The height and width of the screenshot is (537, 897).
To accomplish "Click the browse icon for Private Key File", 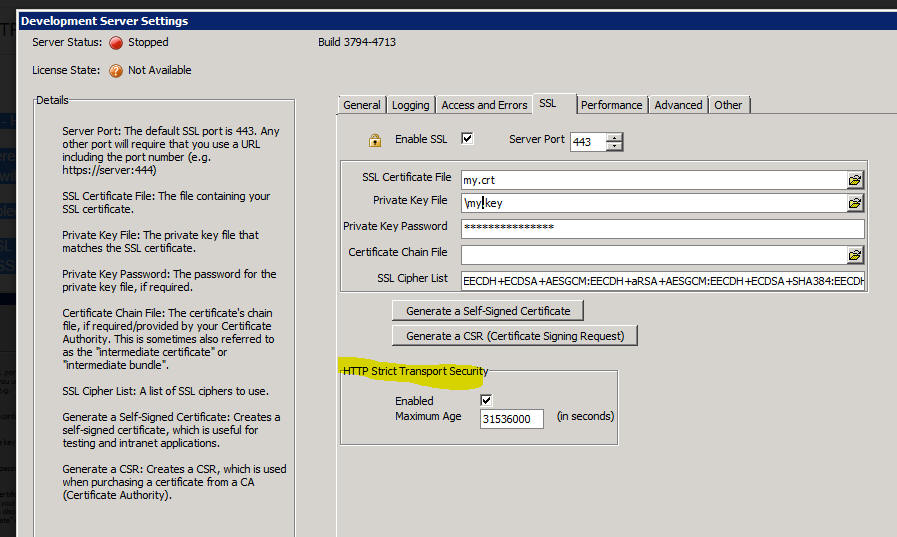I will coord(855,203).
